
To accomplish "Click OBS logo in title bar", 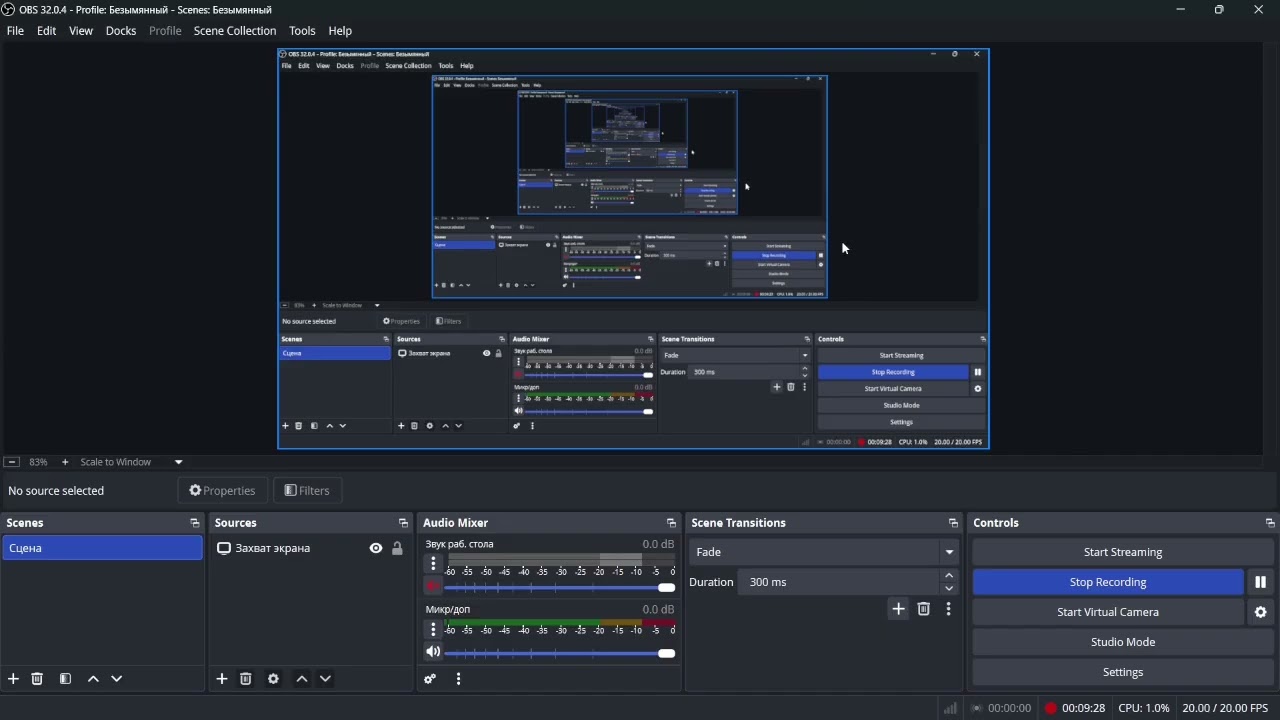I will [8, 10].
